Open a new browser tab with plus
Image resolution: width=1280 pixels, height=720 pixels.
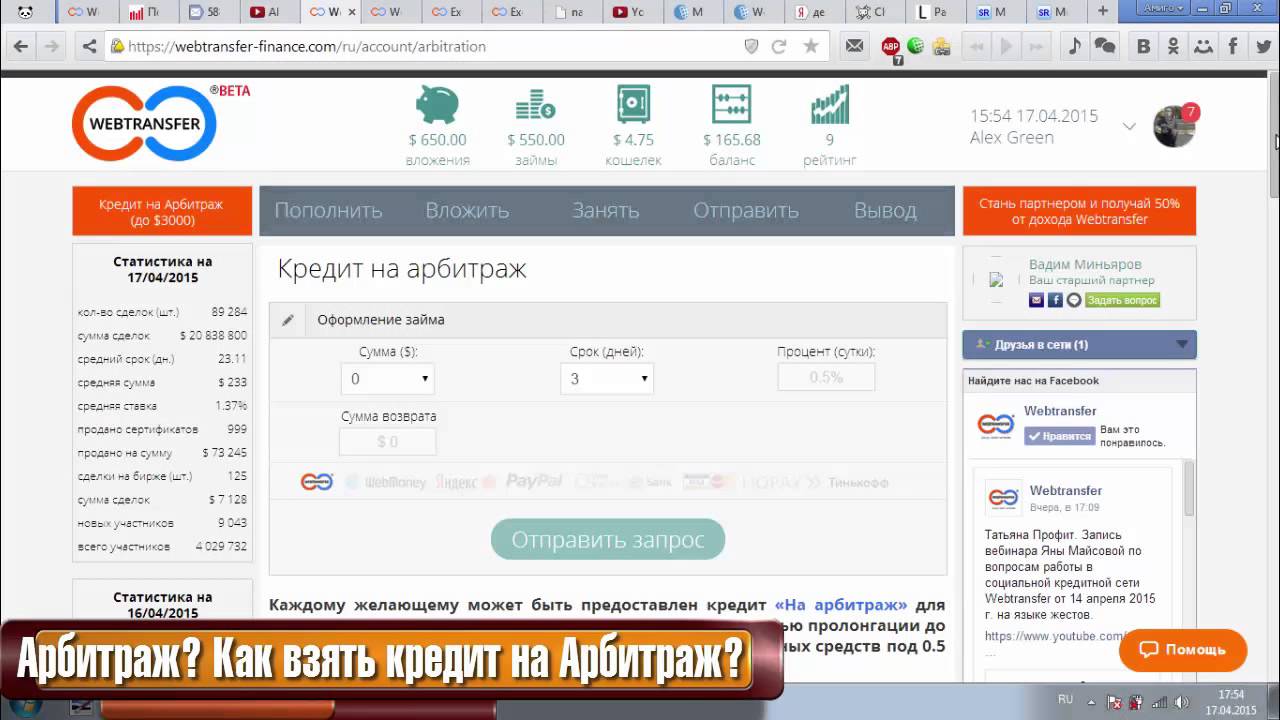[1103, 11]
